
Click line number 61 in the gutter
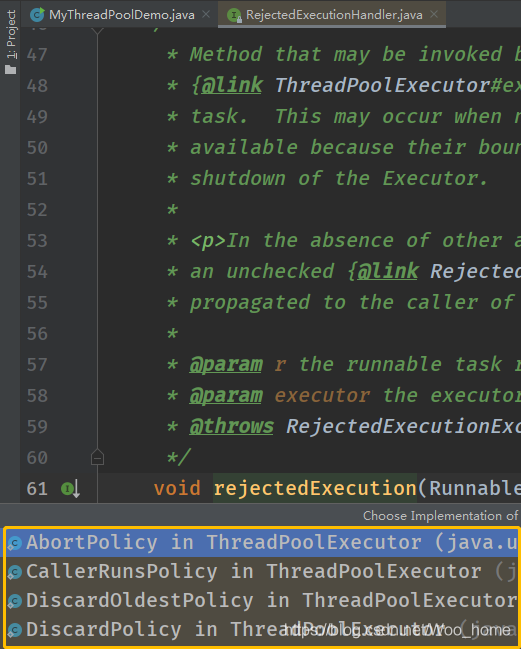click(37, 489)
